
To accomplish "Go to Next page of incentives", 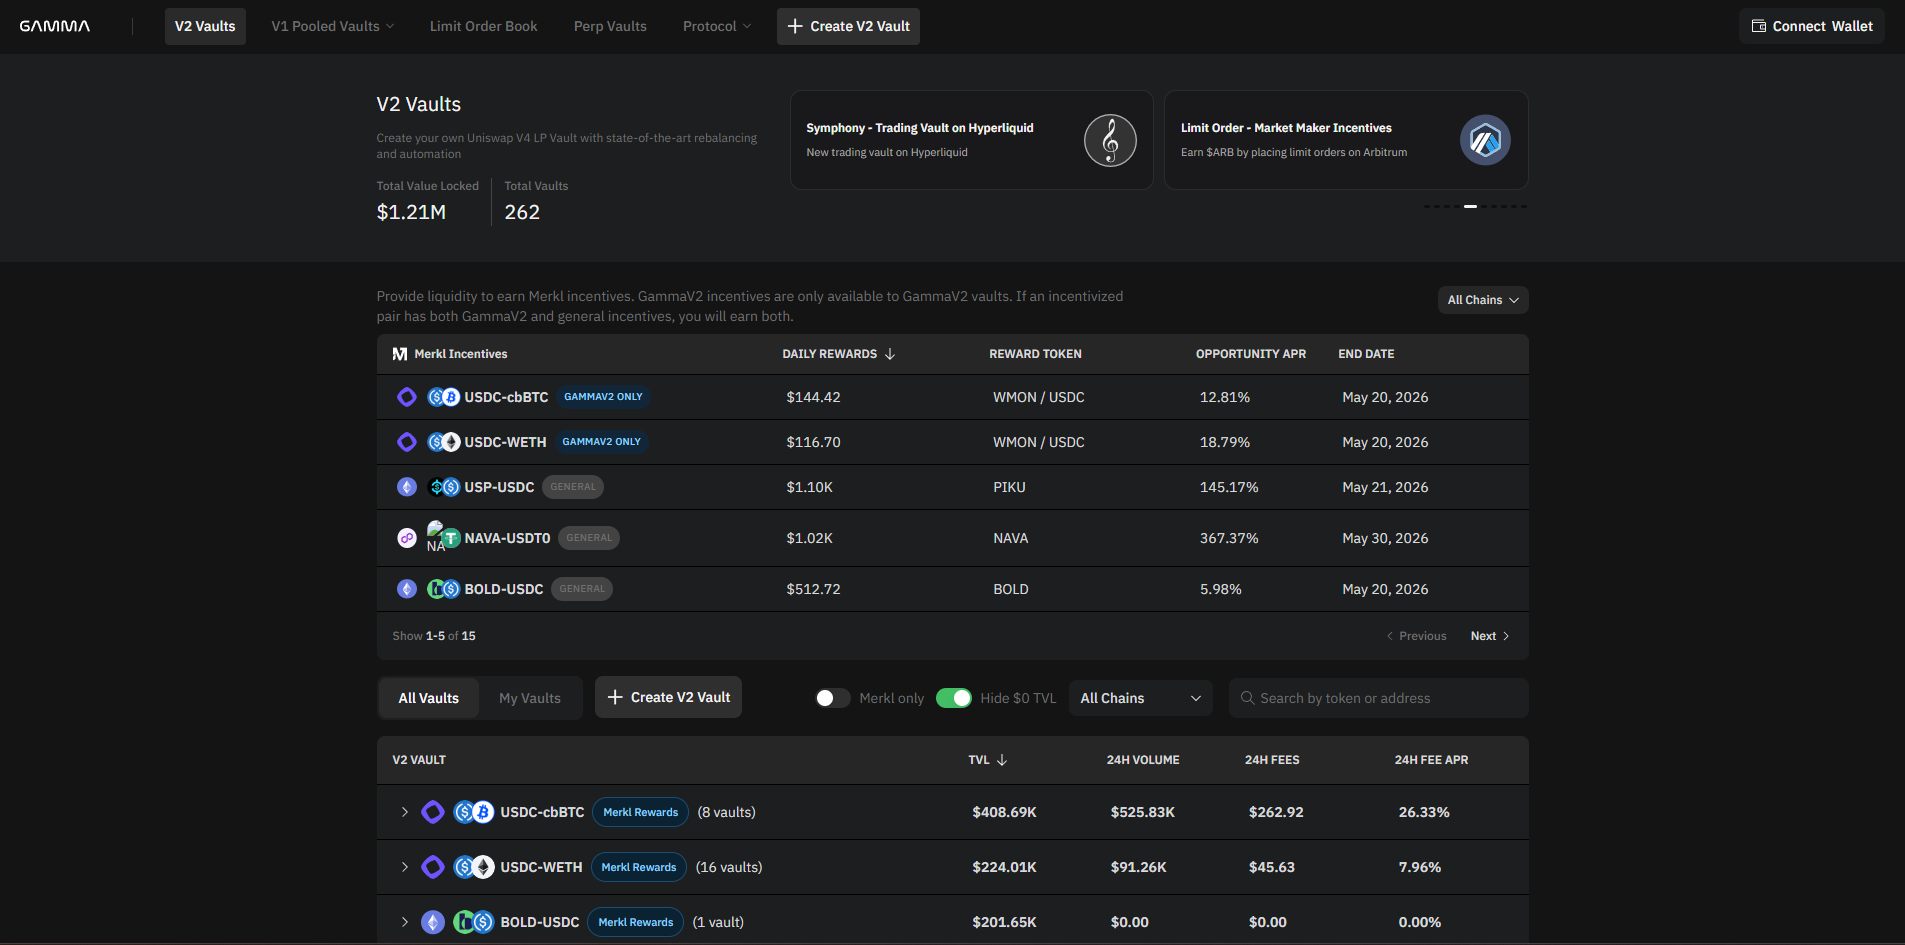I will coord(1490,636).
